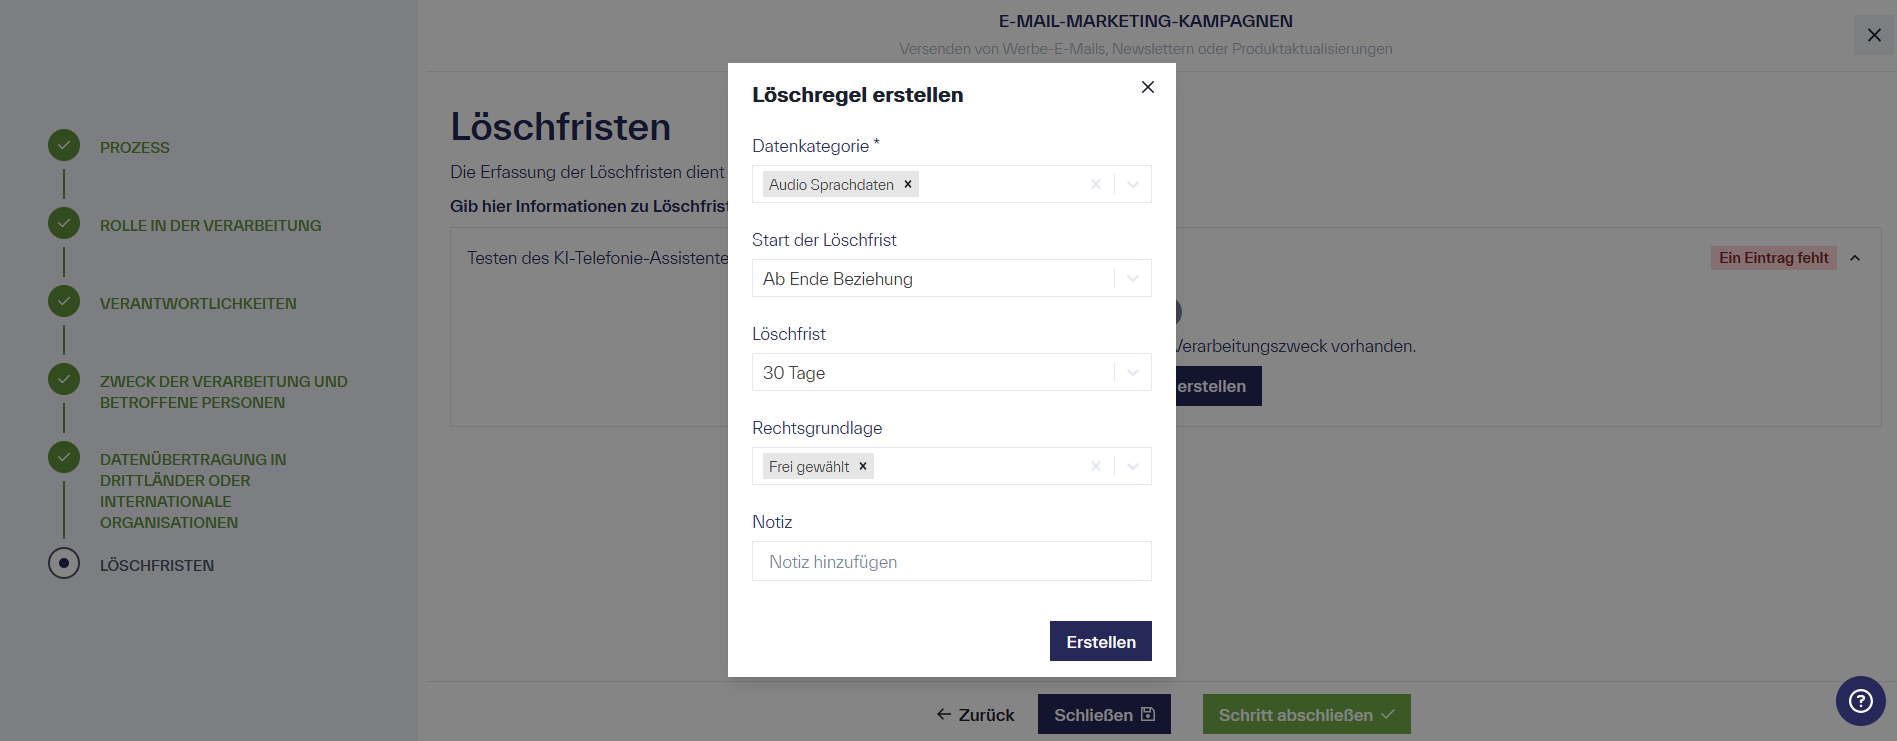Click the green Prozess checkmark icon
The height and width of the screenshot is (741, 1897).
click(63, 145)
